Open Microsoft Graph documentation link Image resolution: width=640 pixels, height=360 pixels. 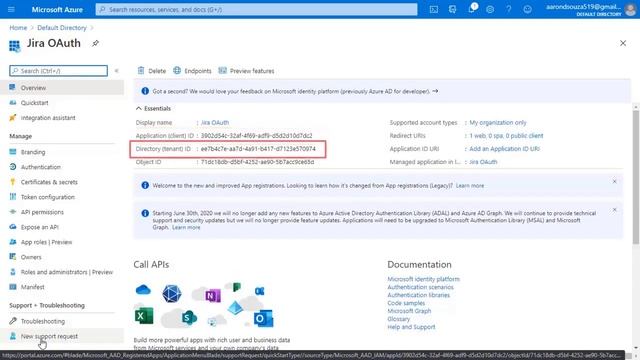tap(409, 311)
